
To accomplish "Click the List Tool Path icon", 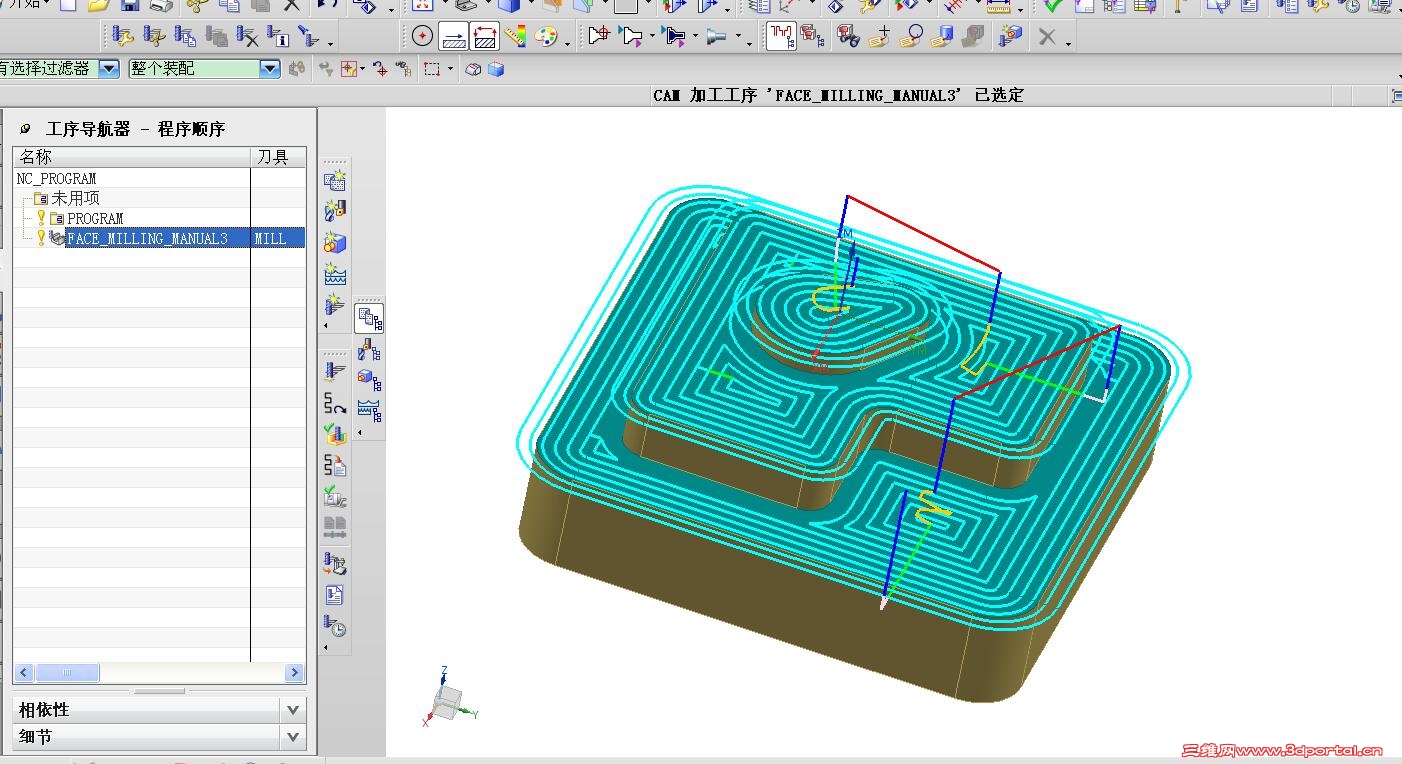I will [334, 465].
